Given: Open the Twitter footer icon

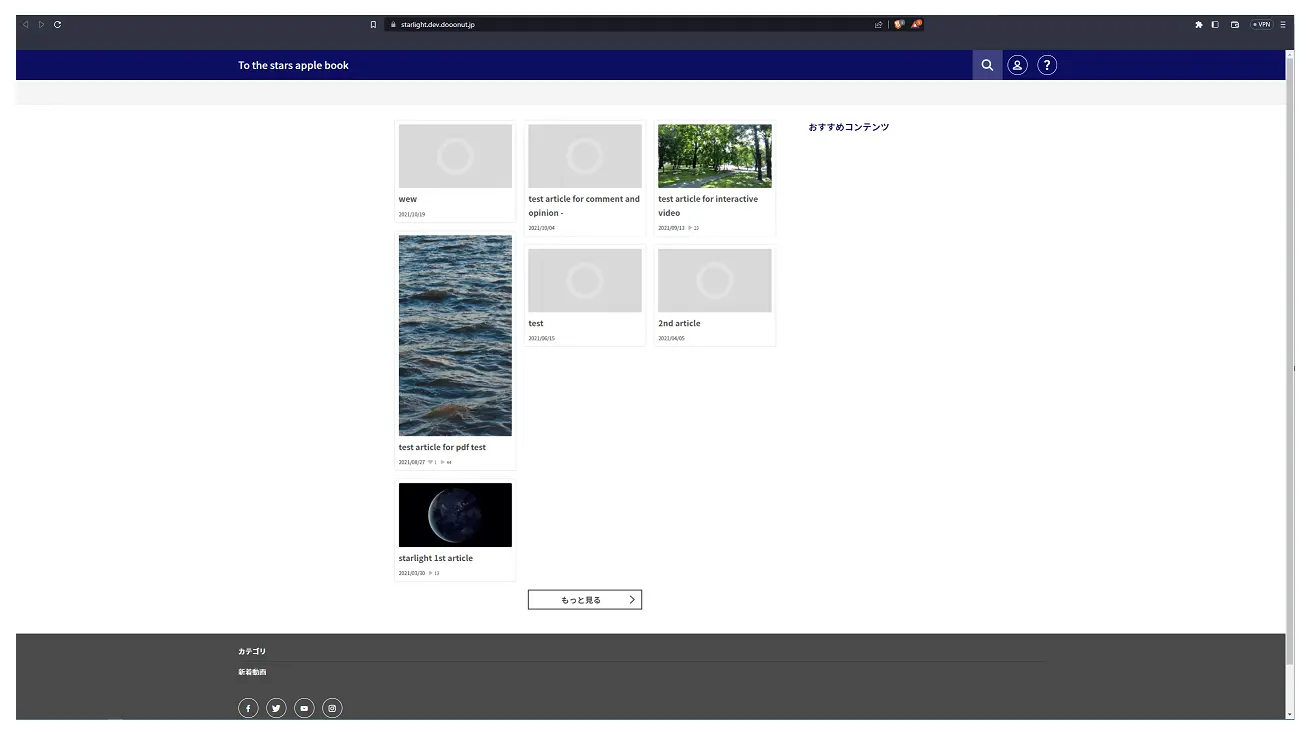Looking at the screenshot, I should coord(276,708).
